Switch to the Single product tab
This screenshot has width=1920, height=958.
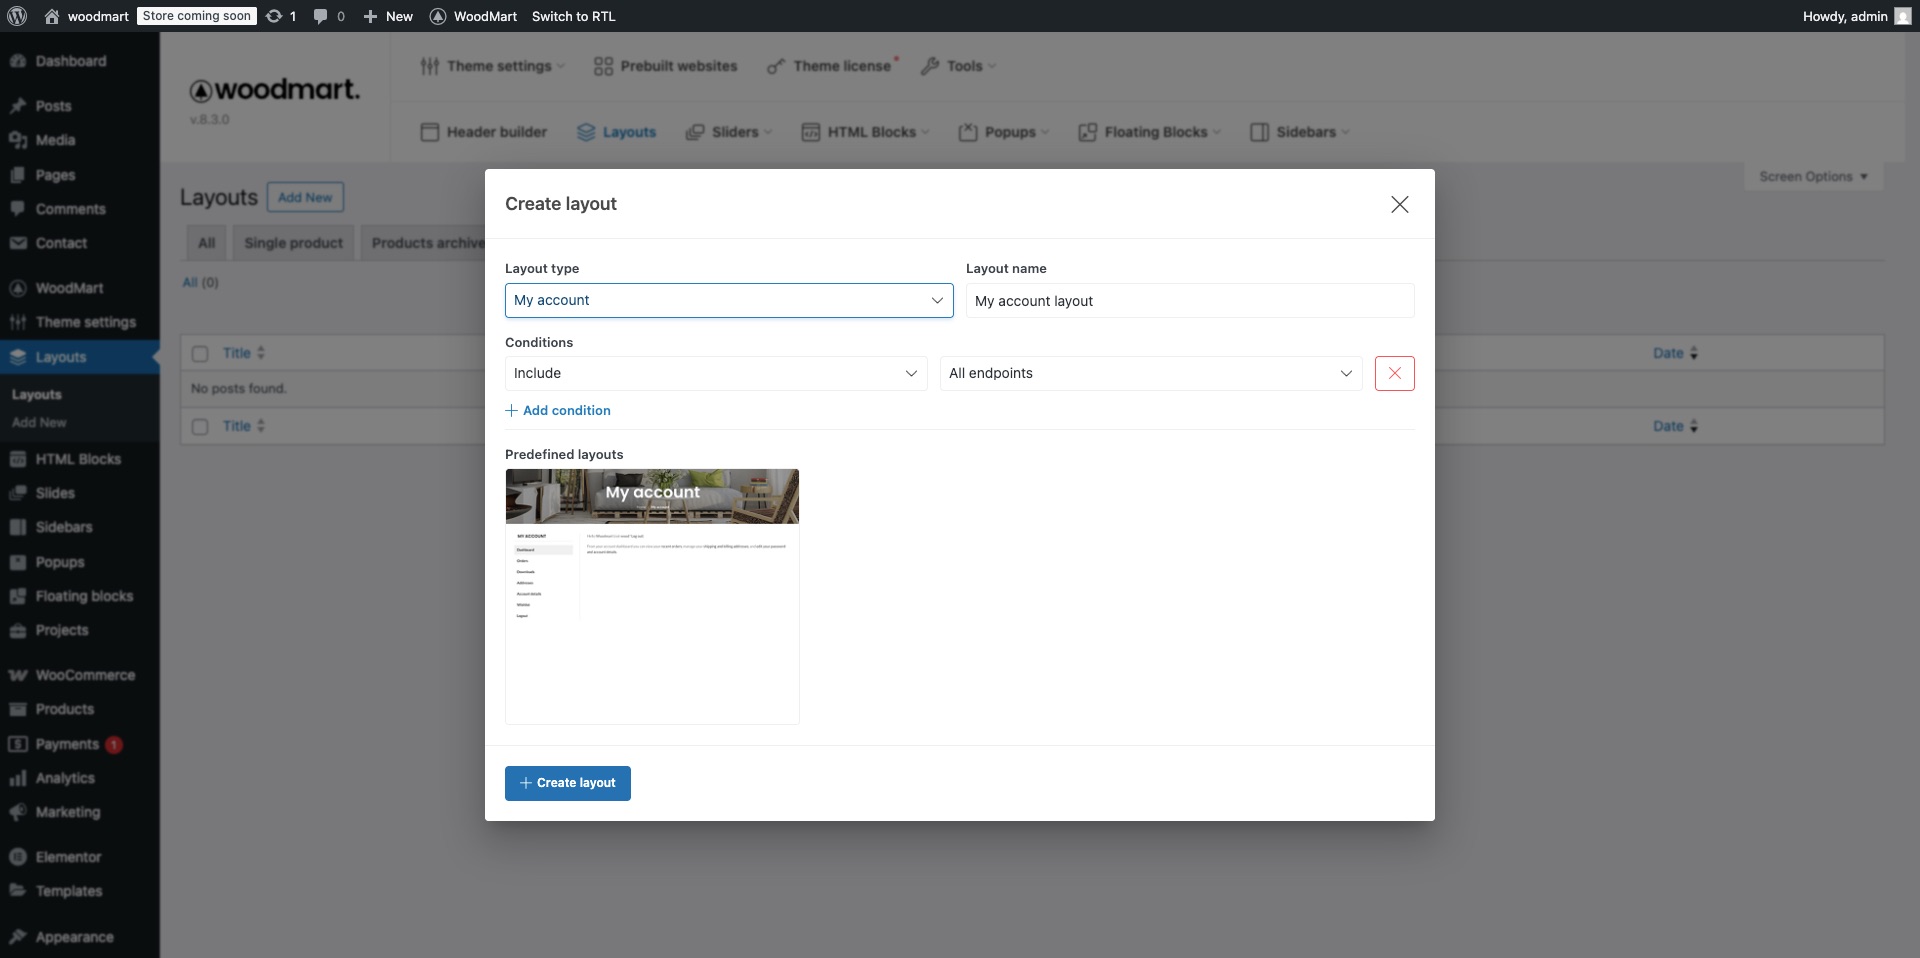(x=293, y=243)
